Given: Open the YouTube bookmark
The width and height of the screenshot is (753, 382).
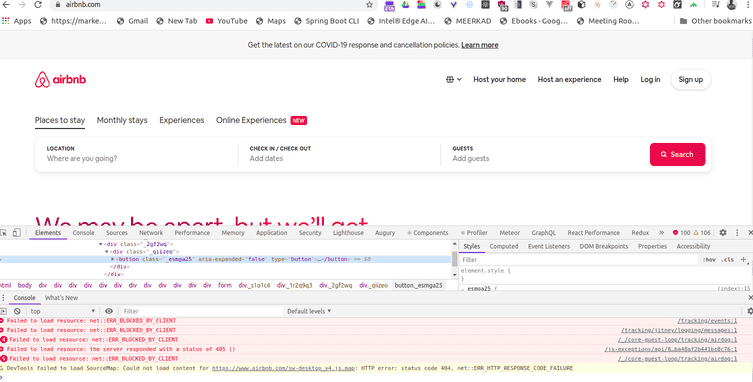Looking at the screenshot, I should [226, 21].
